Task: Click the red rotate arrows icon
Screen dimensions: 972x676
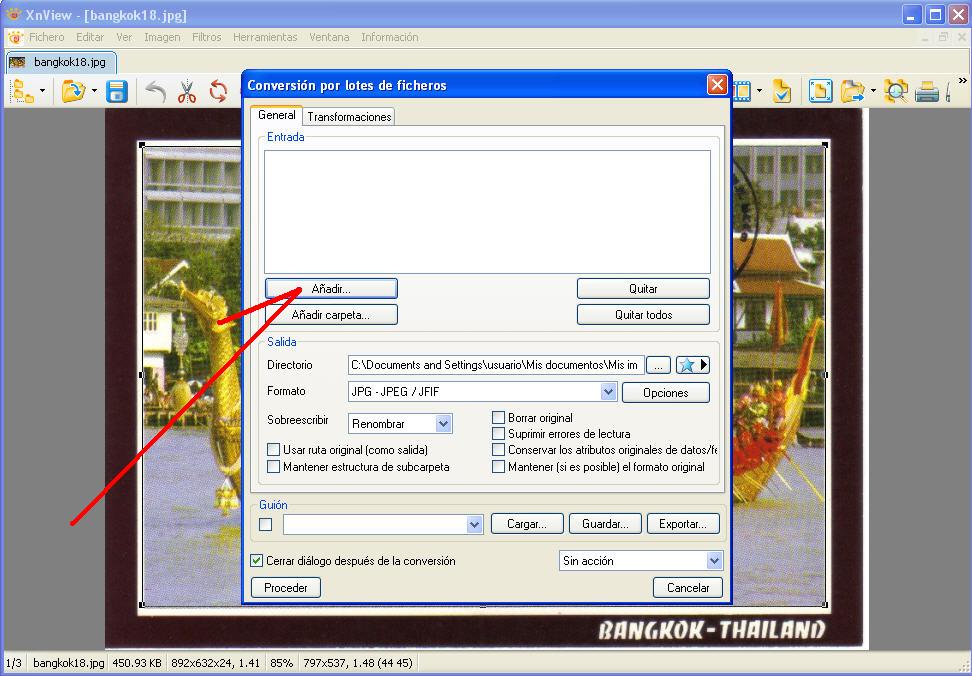Action: tap(218, 91)
